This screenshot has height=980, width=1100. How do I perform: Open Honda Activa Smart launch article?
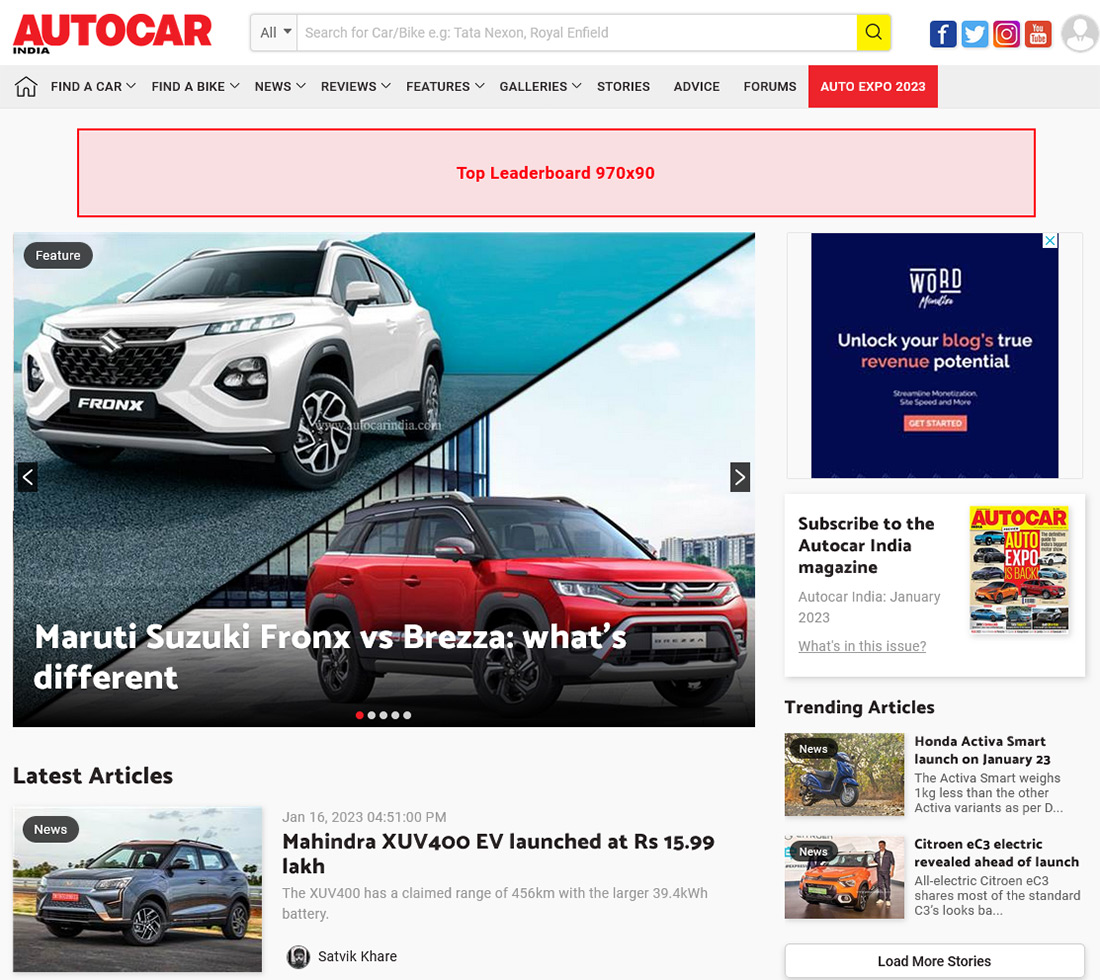tap(982, 750)
